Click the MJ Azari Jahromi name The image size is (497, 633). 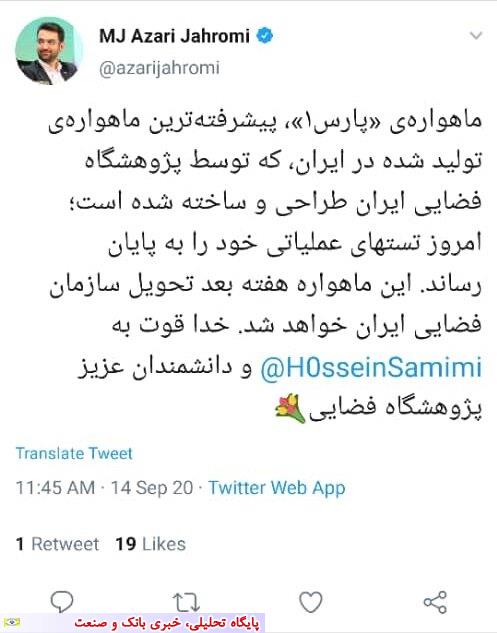[x=174, y=36]
